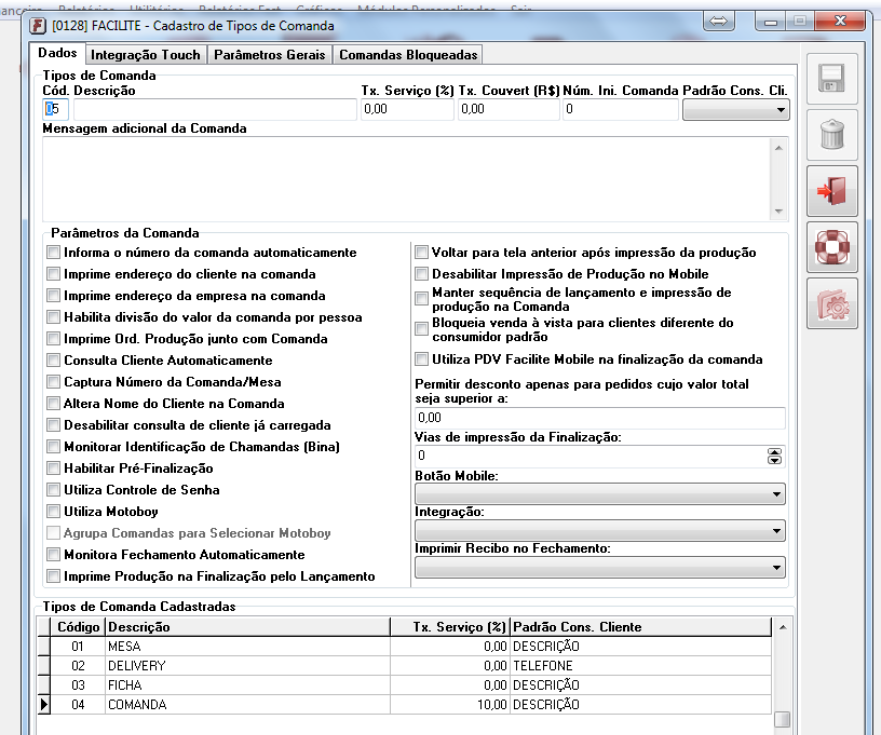Click the 'Mensagem adicional da Comanda' text area
Image resolution: width=881 pixels, height=735 pixels.
[x=407, y=179]
